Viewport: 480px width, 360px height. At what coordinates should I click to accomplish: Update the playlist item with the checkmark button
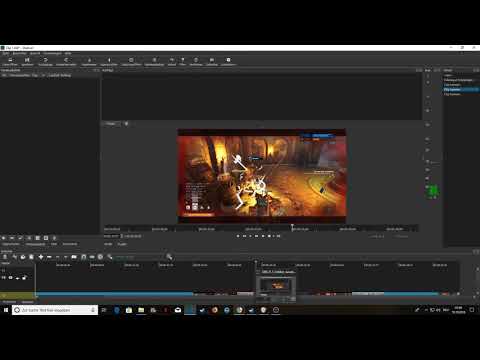[x=20, y=238]
